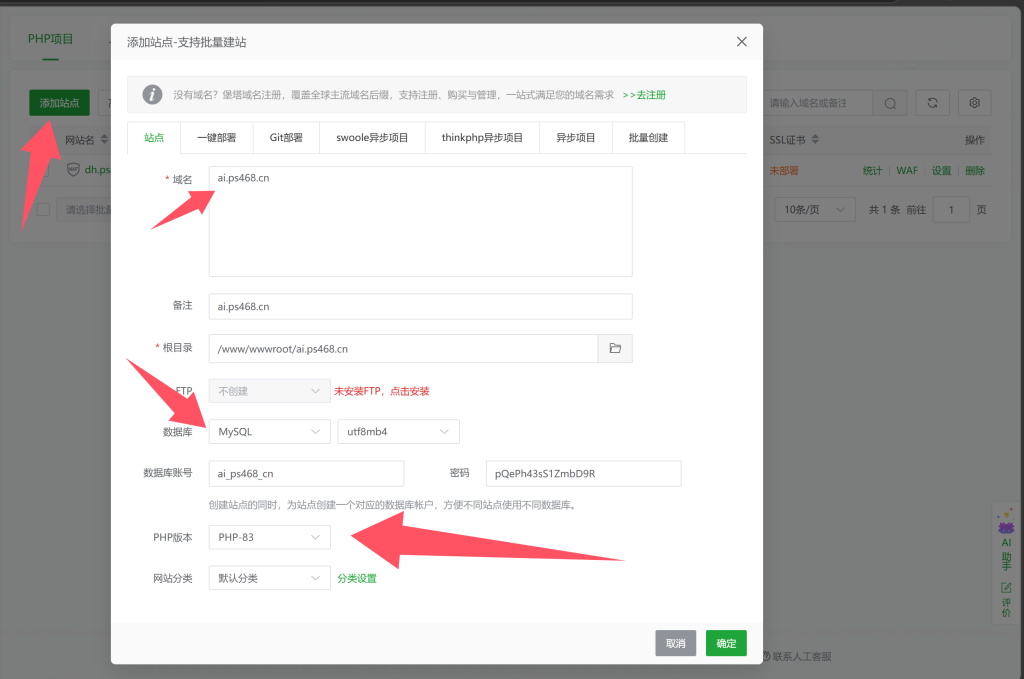The height and width of the screenshot is (679, 1024).
Task: Follow the >>去注册 link
Action: pyautogui.click(x=644, y=95)
